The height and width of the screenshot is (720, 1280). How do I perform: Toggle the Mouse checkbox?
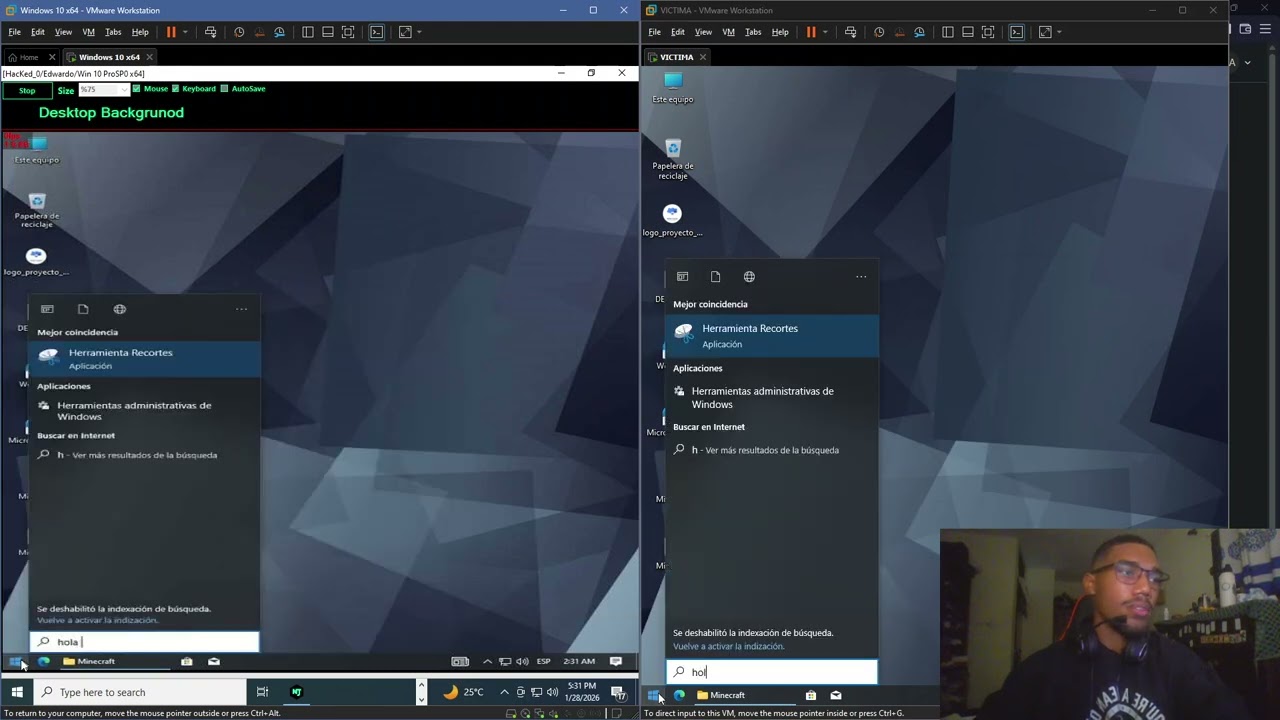(137, 89)
